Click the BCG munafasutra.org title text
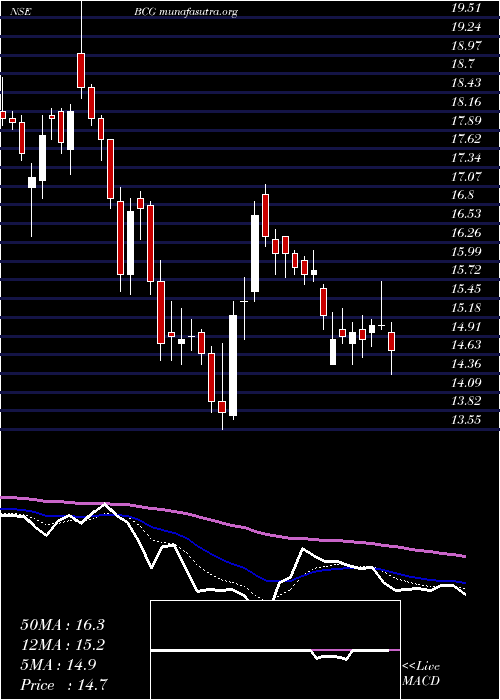 coord(186,12)
